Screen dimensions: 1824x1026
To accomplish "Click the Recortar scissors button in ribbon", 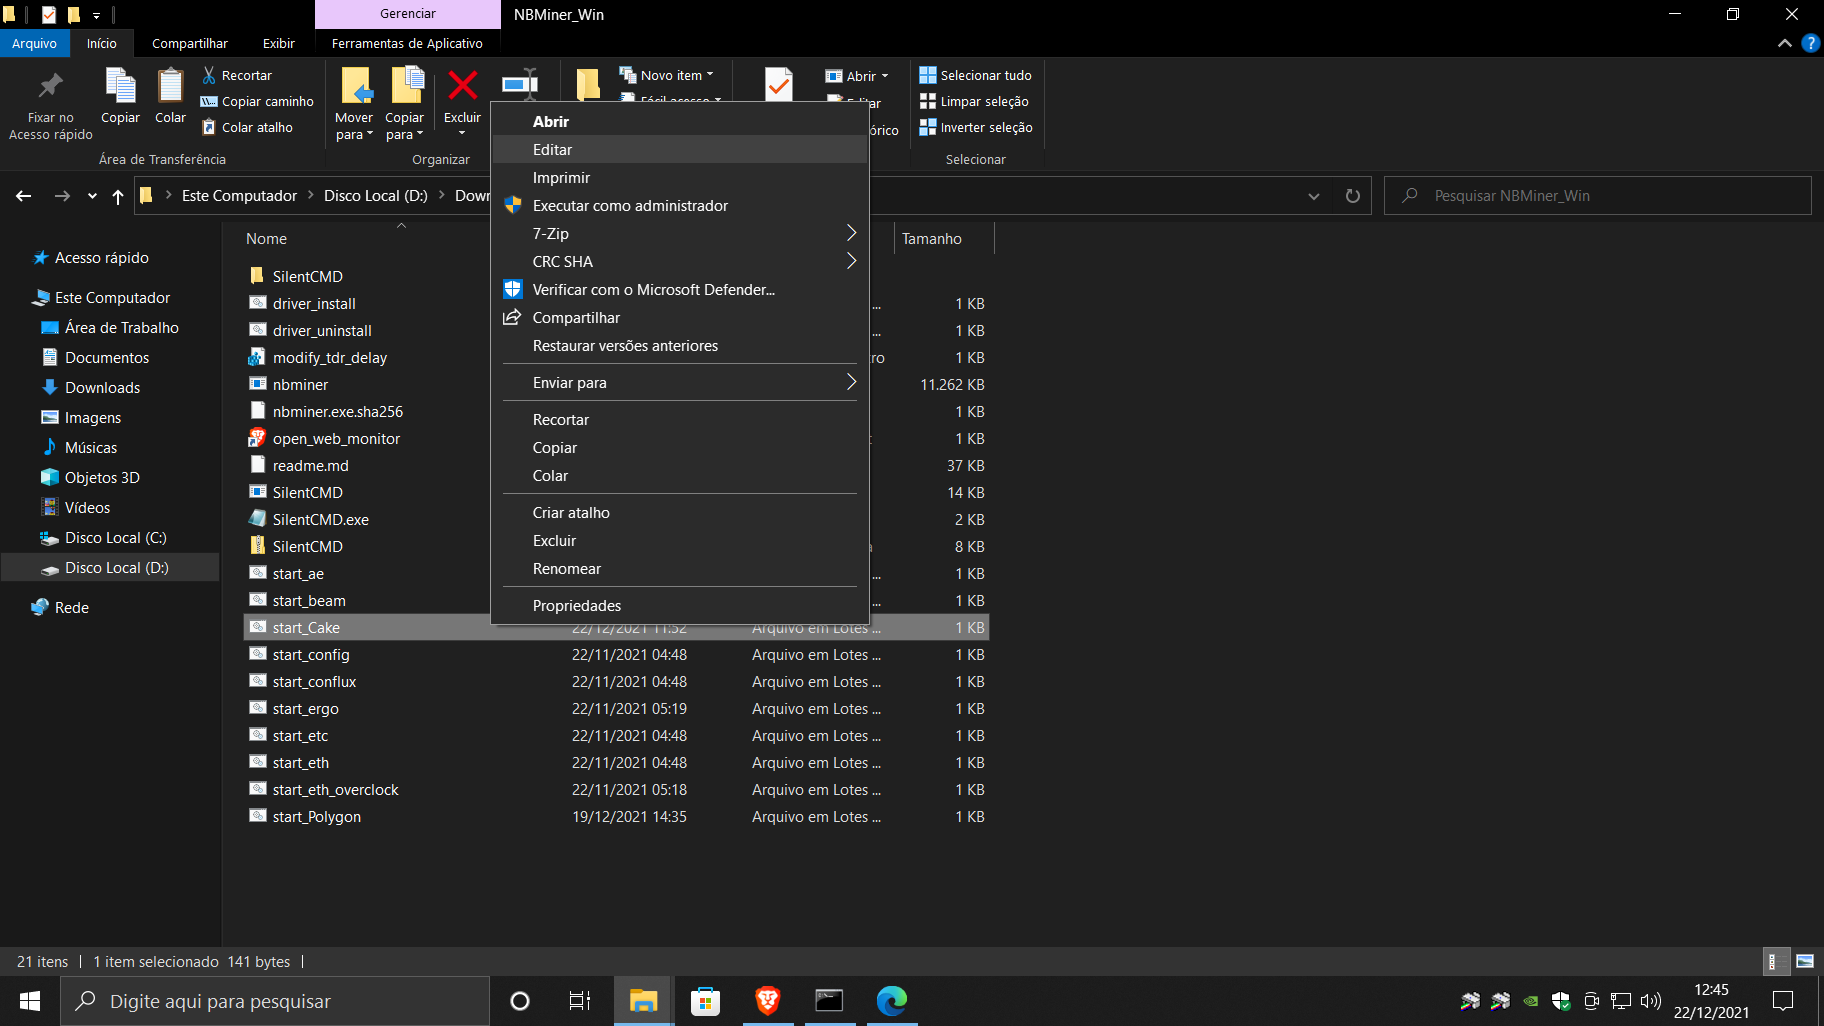I will point(237,75).
